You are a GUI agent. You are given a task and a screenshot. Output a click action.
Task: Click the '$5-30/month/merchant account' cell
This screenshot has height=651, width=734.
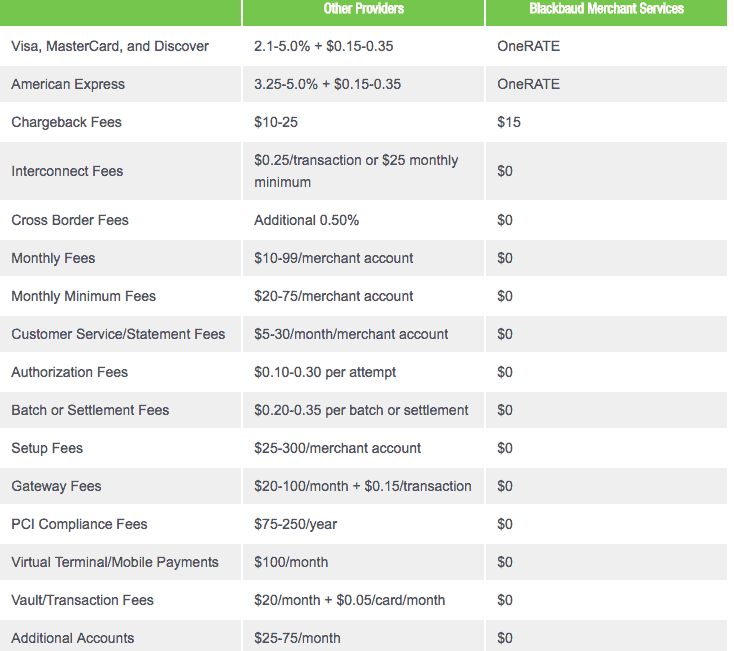point(351,334)
